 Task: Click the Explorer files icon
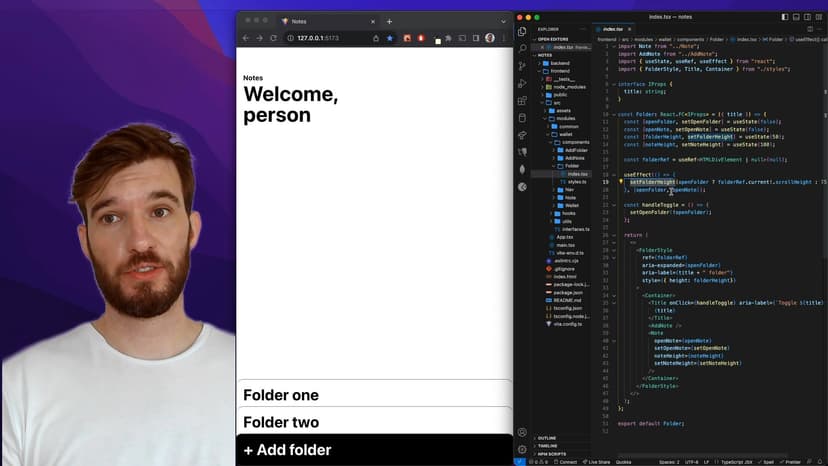tap(522, 31)
